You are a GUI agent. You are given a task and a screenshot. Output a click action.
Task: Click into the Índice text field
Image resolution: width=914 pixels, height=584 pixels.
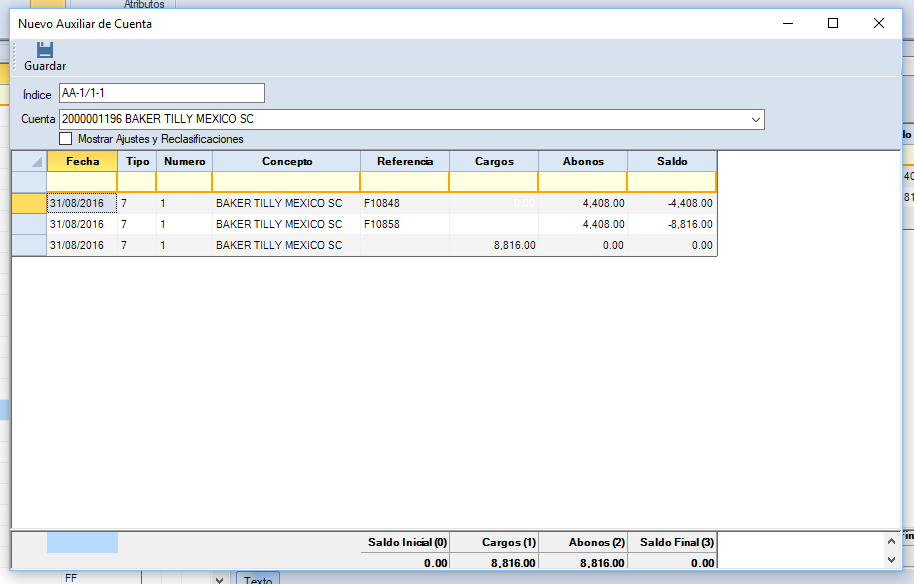tap(162, 93)
